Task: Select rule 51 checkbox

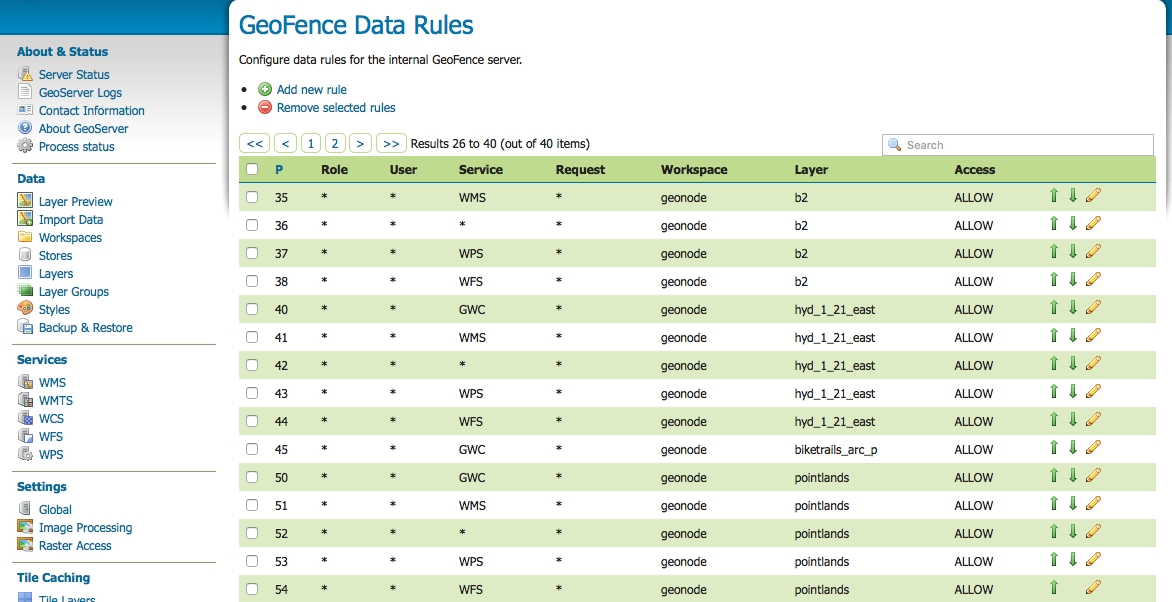Action: 252,506
